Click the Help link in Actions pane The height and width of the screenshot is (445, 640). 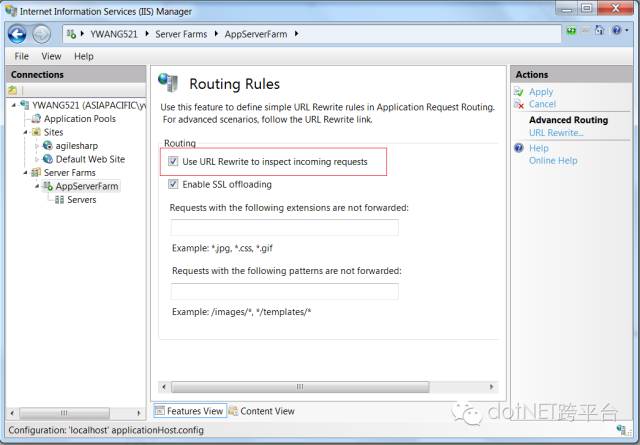[x=538, y=148]
